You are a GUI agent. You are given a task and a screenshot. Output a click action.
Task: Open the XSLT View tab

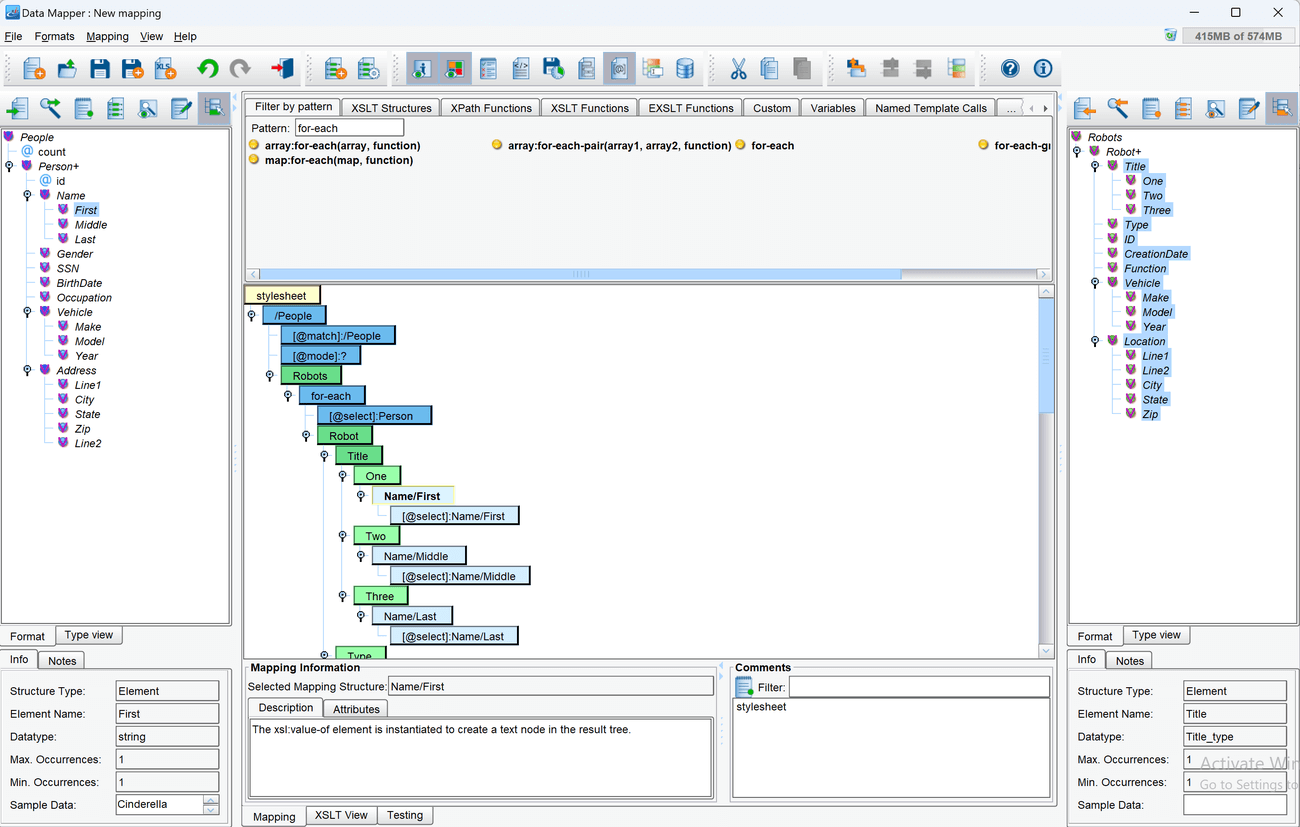point(341,815)
